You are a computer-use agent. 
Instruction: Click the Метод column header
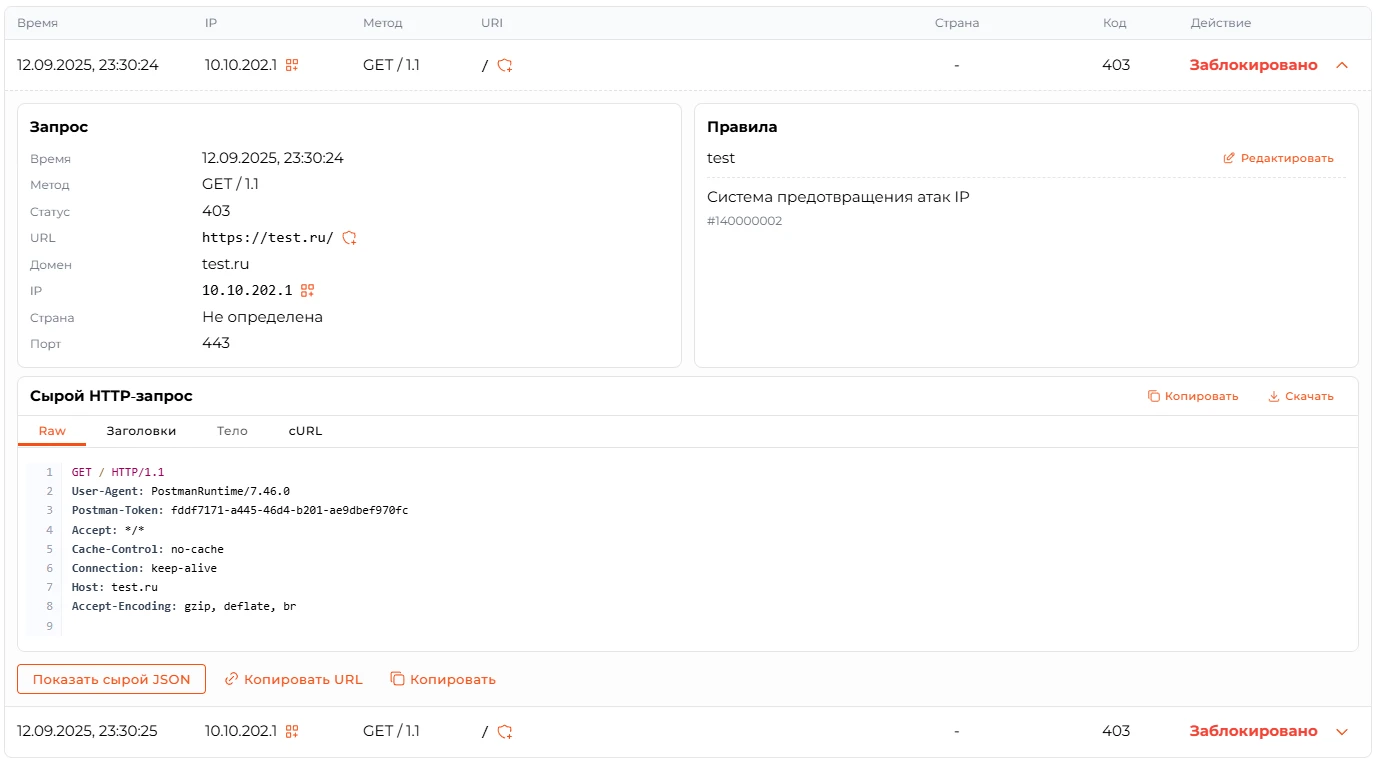pos(383,23)
